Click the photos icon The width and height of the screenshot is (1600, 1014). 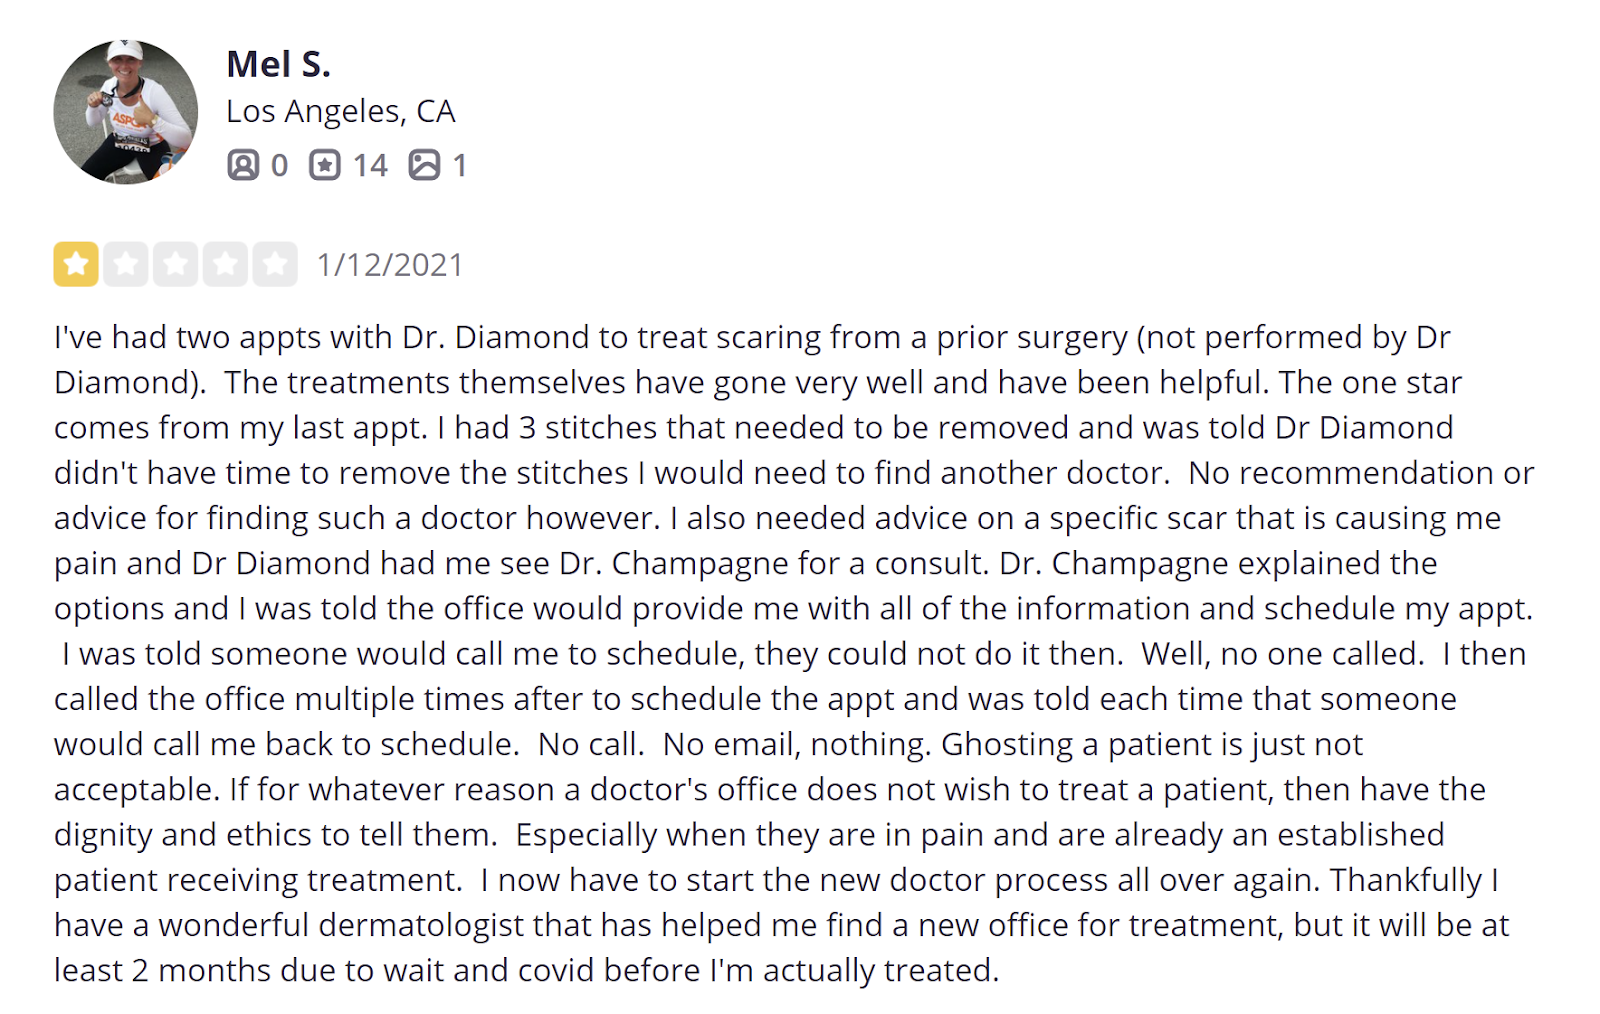424,165
